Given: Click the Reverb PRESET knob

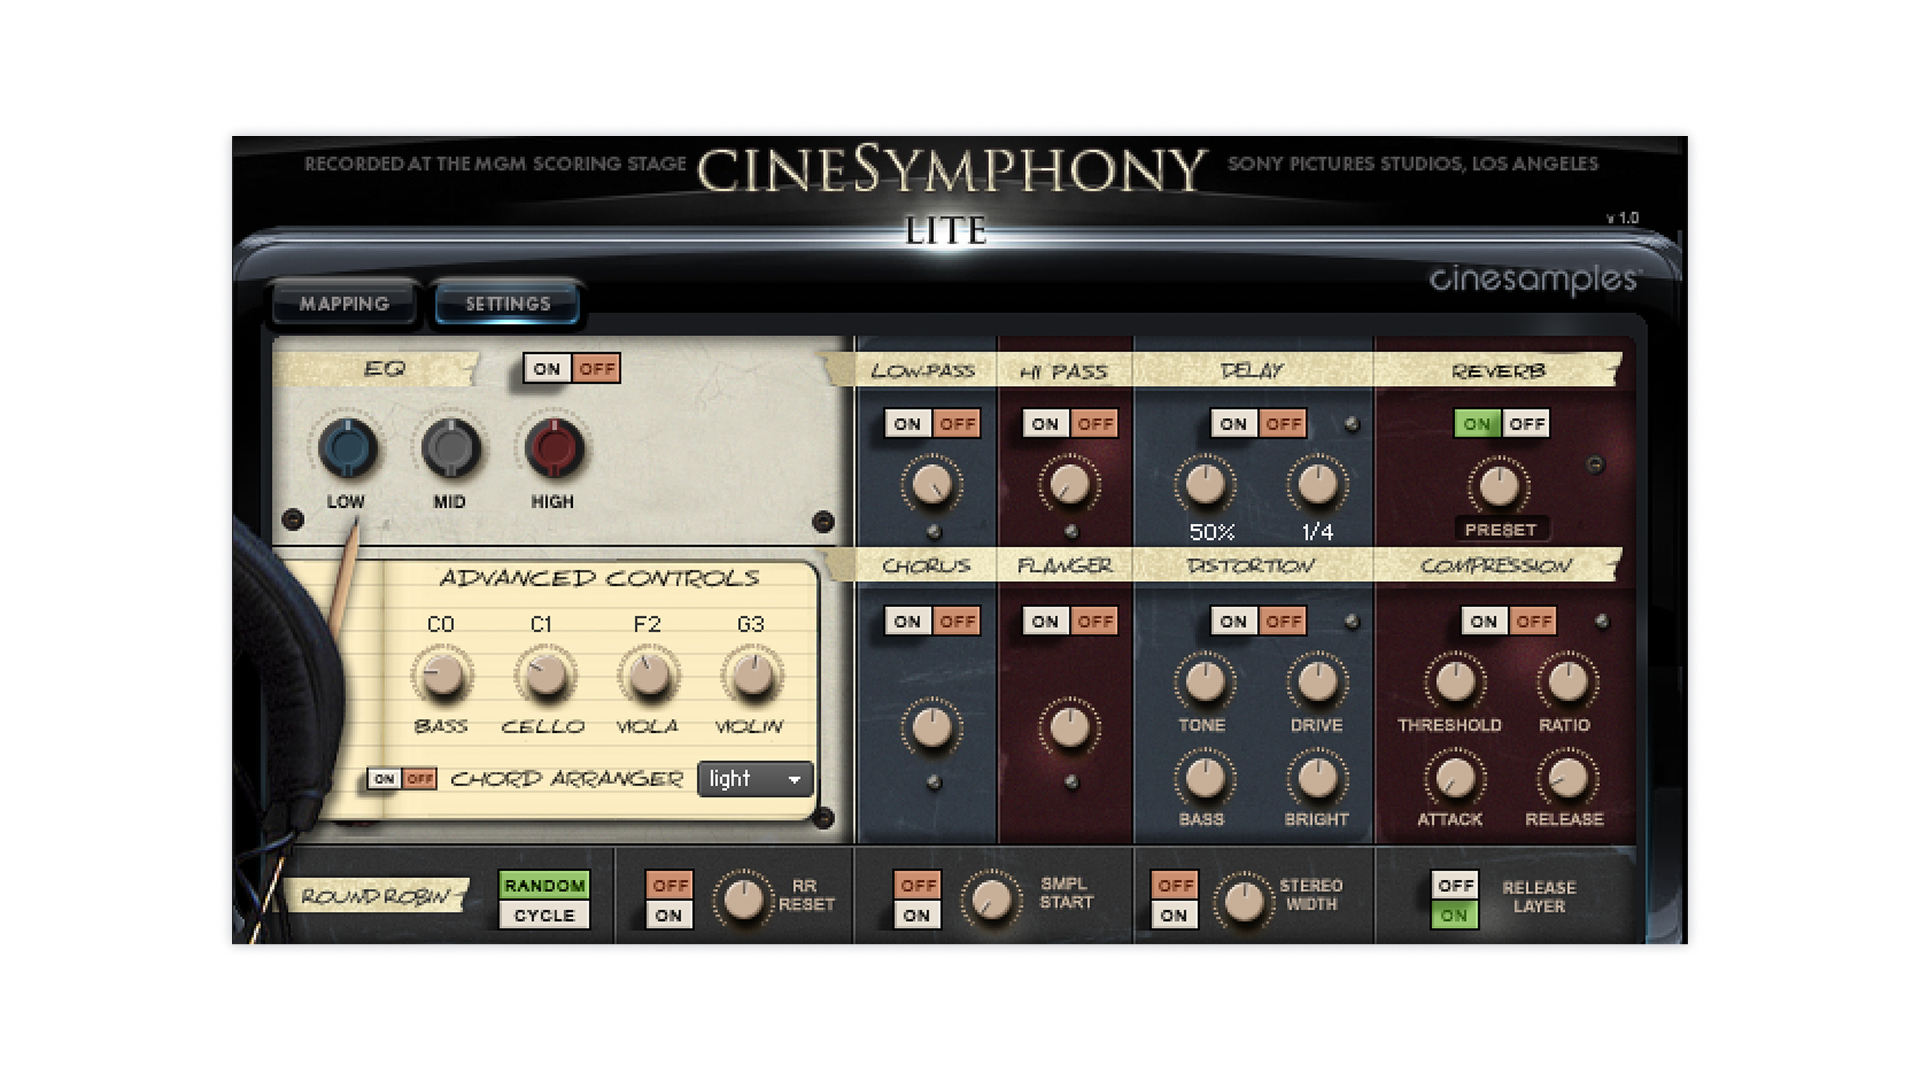Looking at the screenshot, I should [x=1498, y=486].
